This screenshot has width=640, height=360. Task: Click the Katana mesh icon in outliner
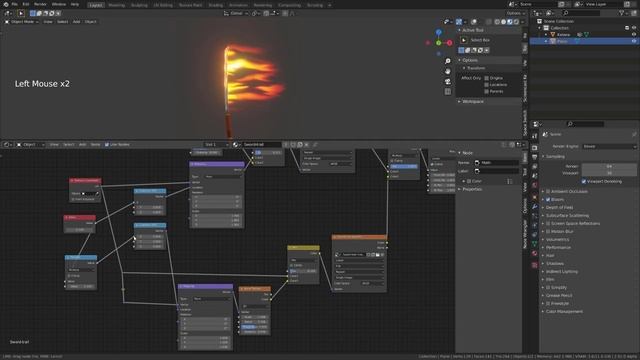pyautogui.click(x=553, y=35)
